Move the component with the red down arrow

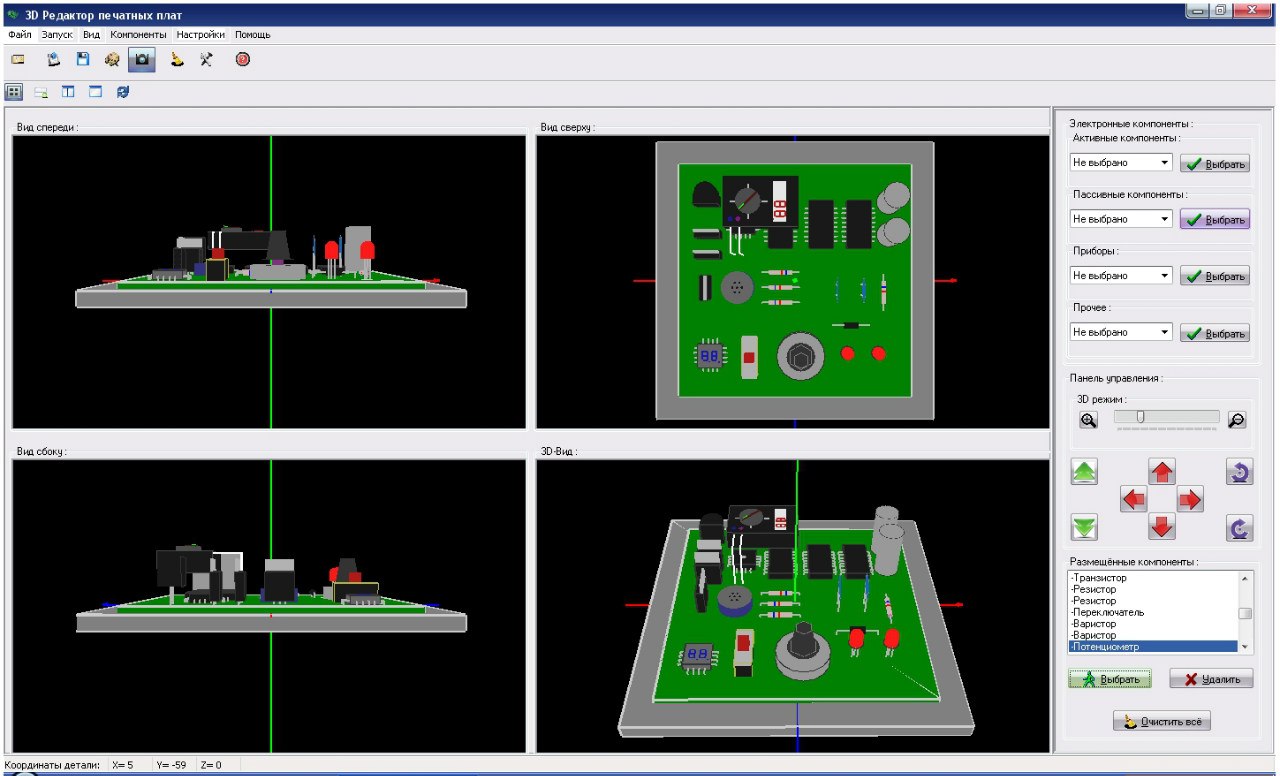tap(1162, 526)
